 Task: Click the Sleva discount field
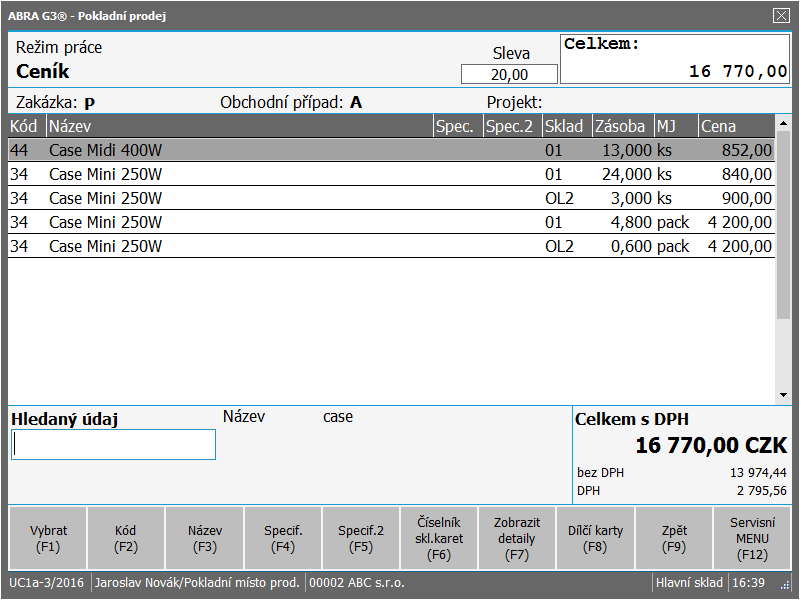pos(509,75)
